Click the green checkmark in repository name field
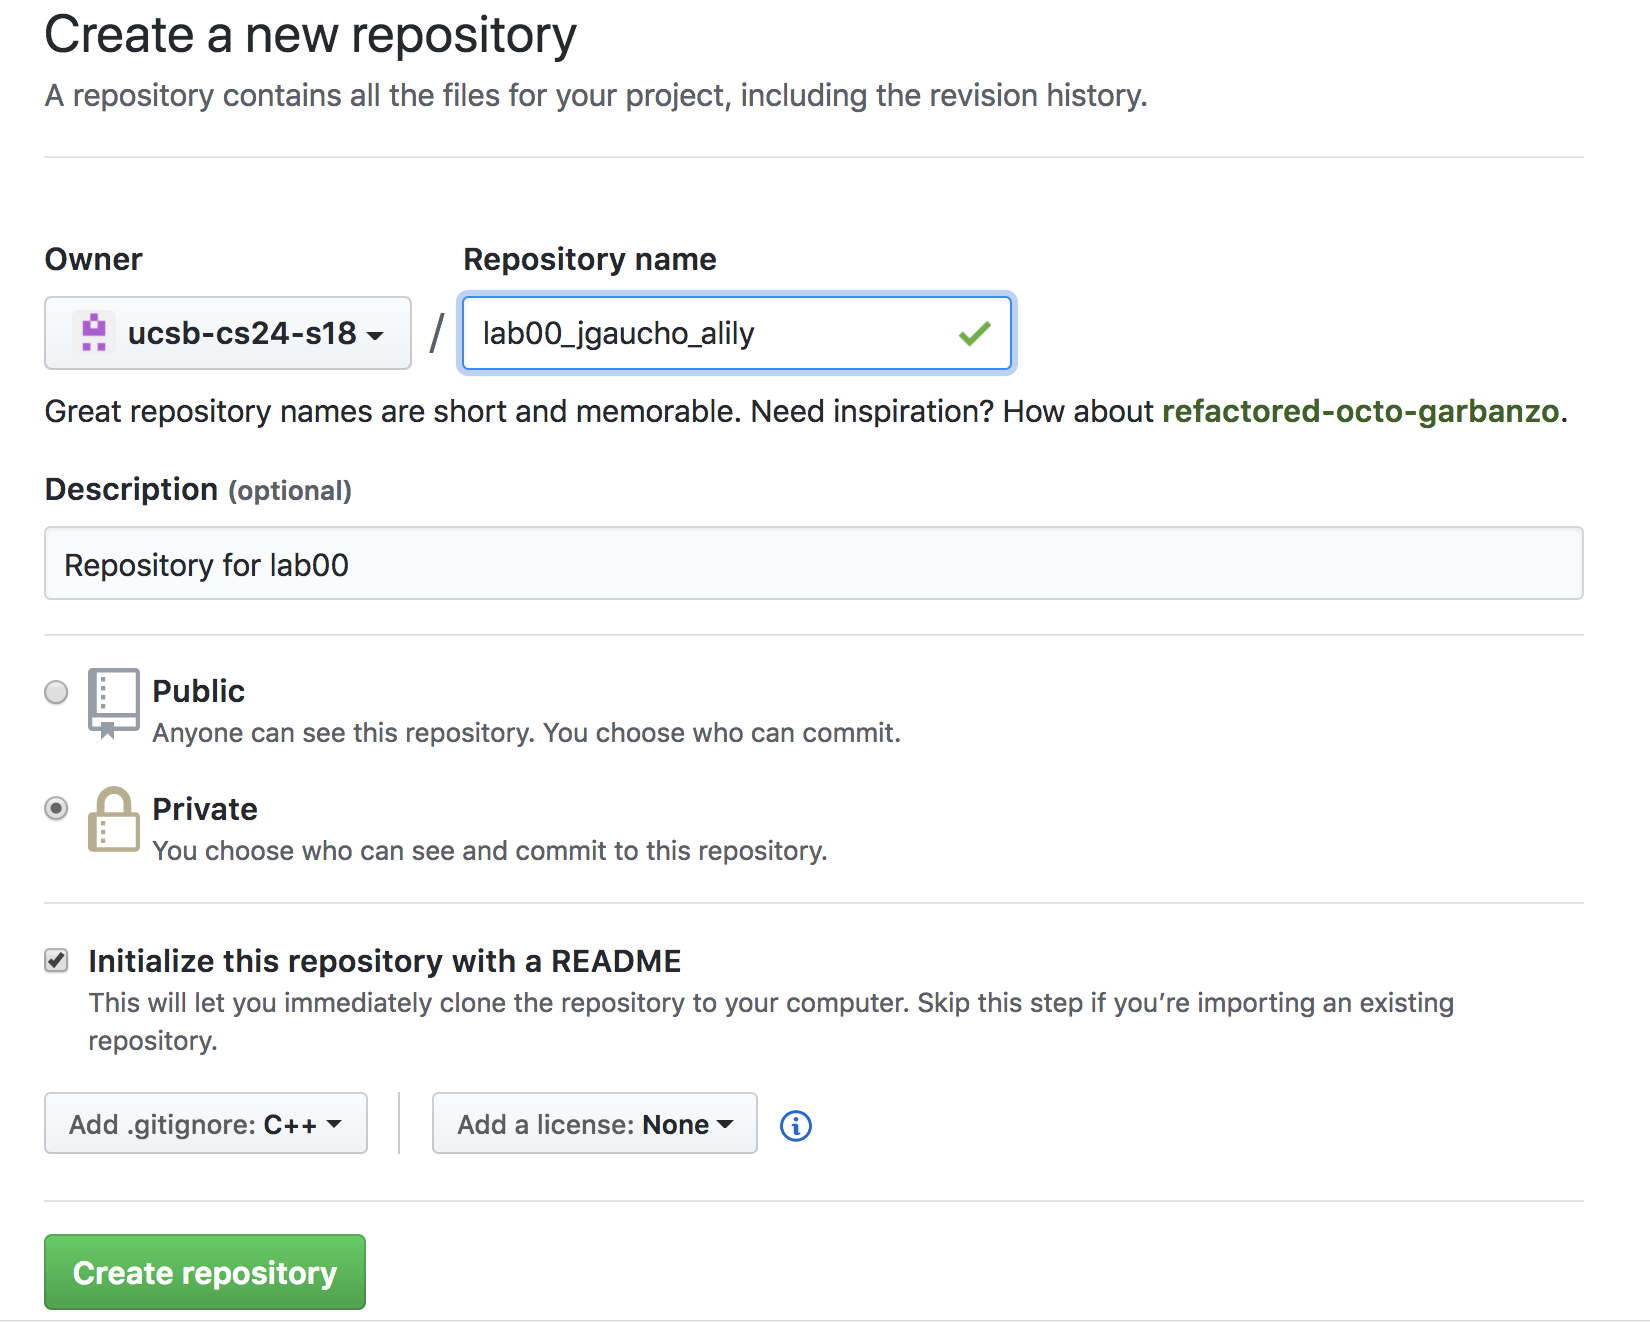This screenshot has height=1322, width=1650. click(975, 333)
